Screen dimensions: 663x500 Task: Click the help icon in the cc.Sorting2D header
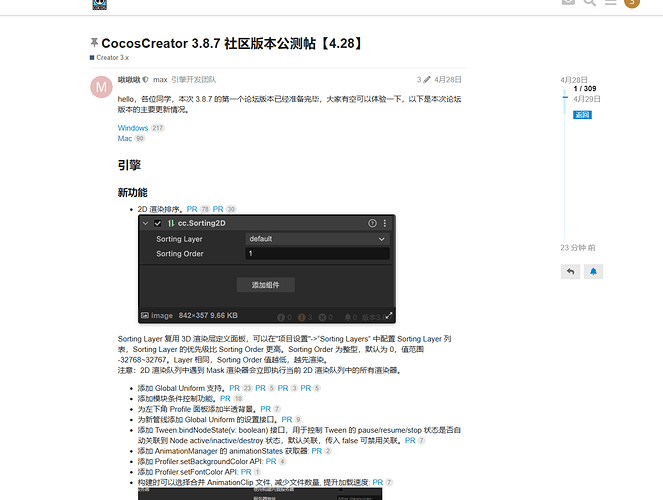point(372,223)
